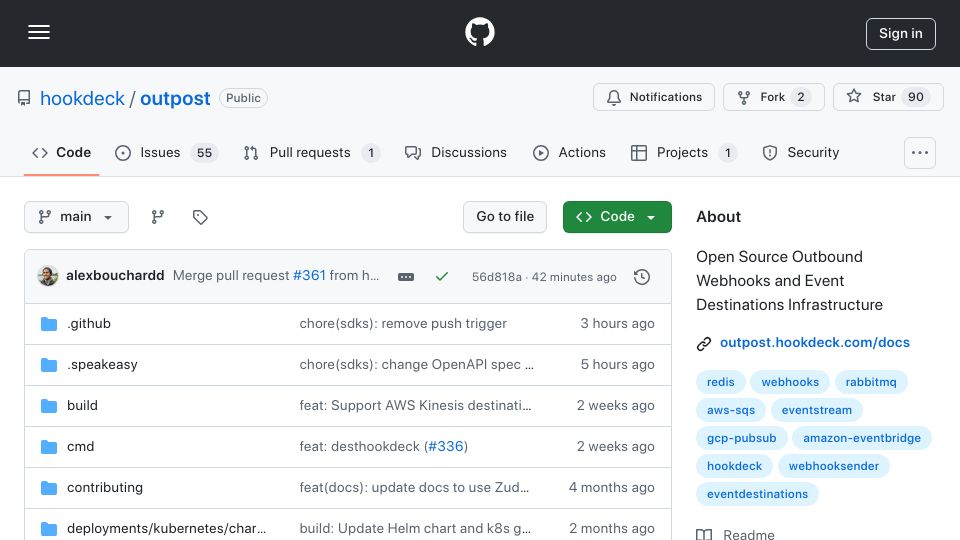View tags via the tag icon
The image size is (960, 540).
pyautogui.click(x=200, y=217)
